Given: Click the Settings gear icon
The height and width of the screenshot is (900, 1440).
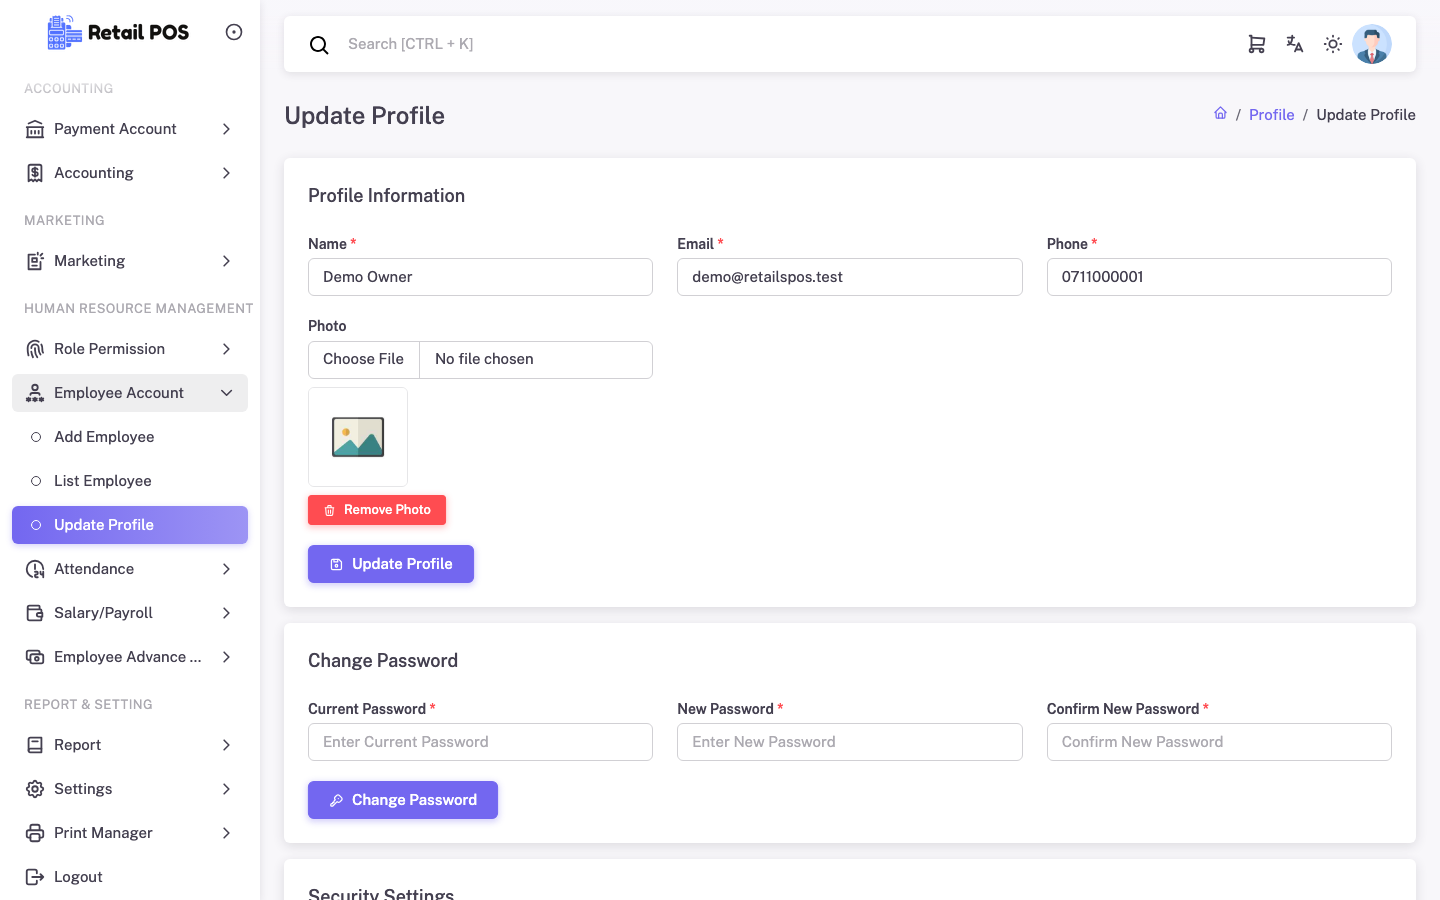Looking at the screenshot, I should [35, 789].
